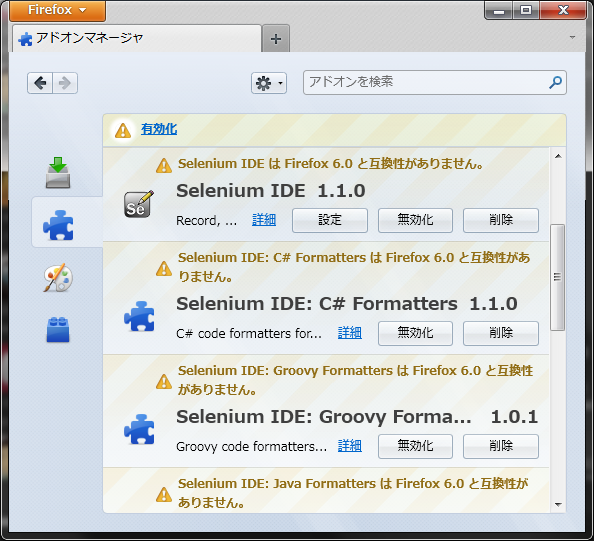Screen dimensions: 594x541
Task: Click the Selenium IDE Se icon
Action: coord(139,204)
